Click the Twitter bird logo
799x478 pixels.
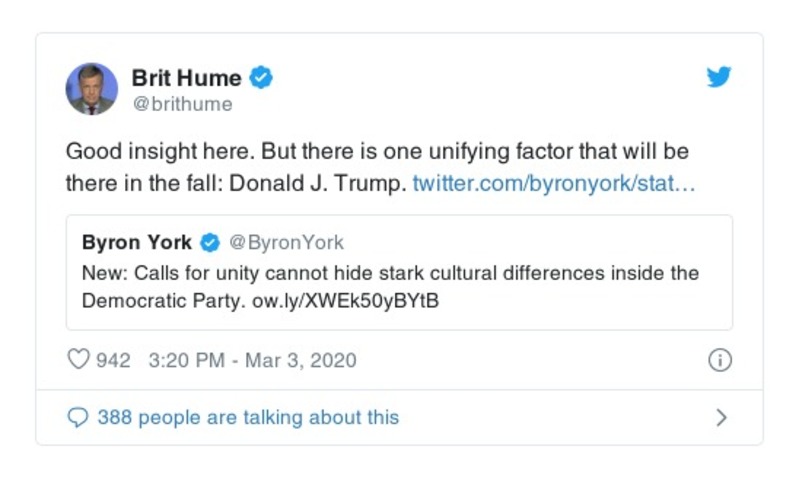719,78
